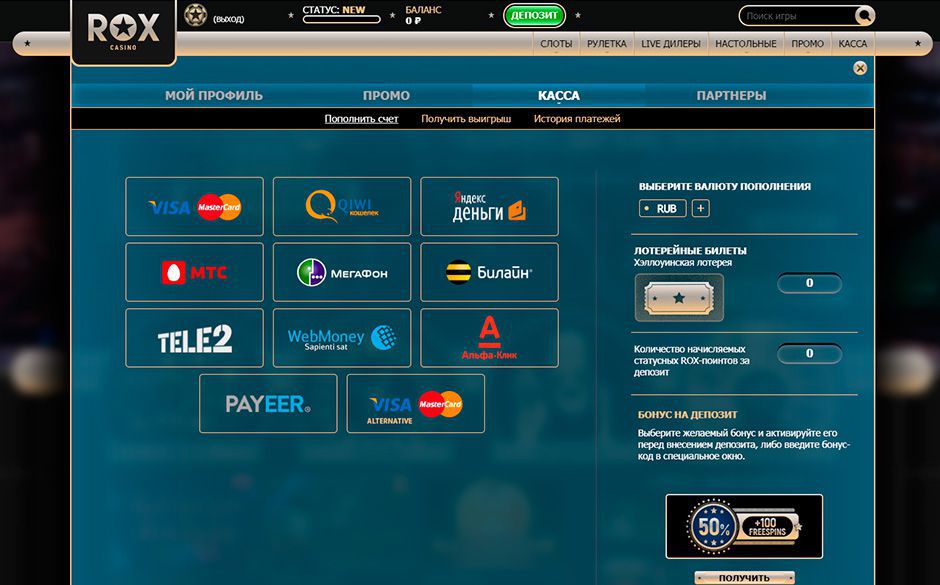Choose WebMoney payment method

pyautogui.click(x=342, y=338)
